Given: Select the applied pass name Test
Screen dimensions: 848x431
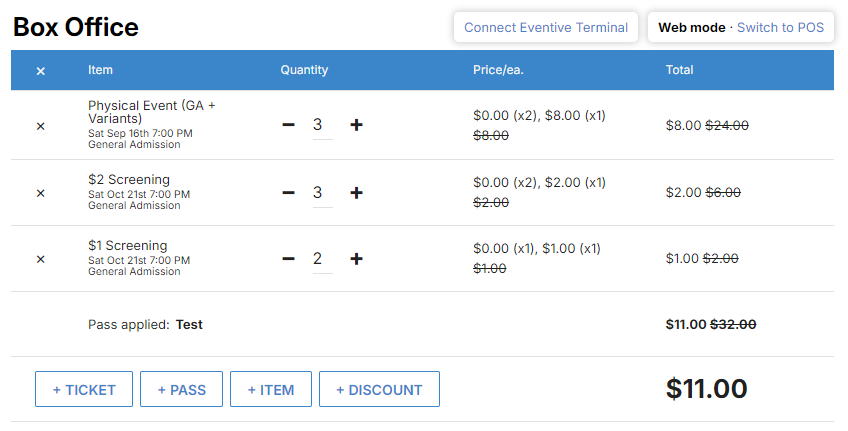Looking at the screenshot, I should [x=189, y=324].
